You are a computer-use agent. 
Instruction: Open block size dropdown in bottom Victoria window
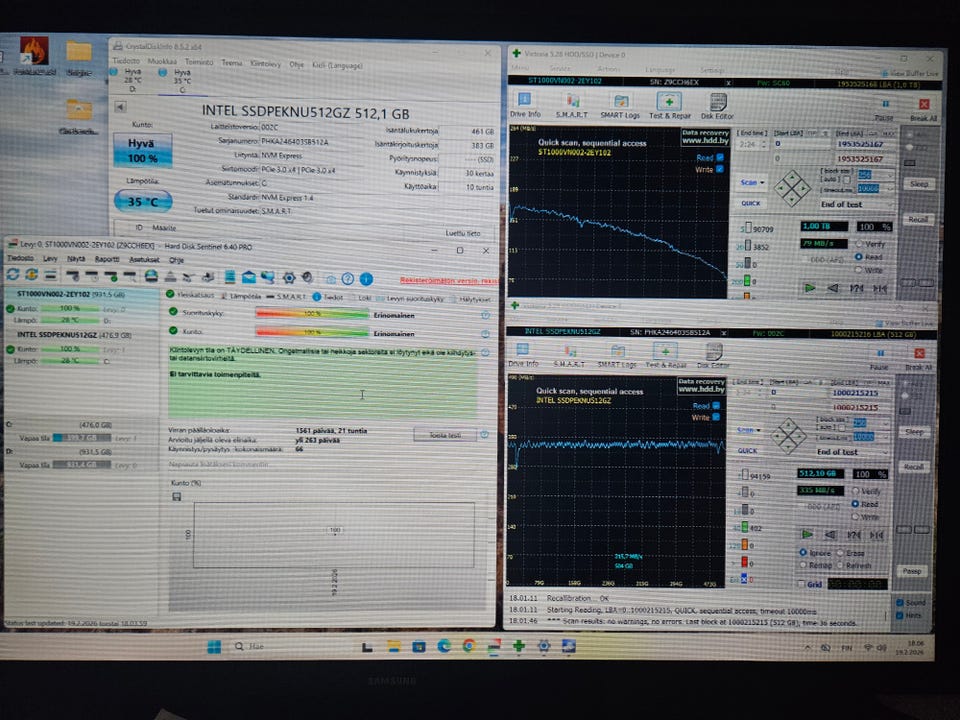[871, 422]
